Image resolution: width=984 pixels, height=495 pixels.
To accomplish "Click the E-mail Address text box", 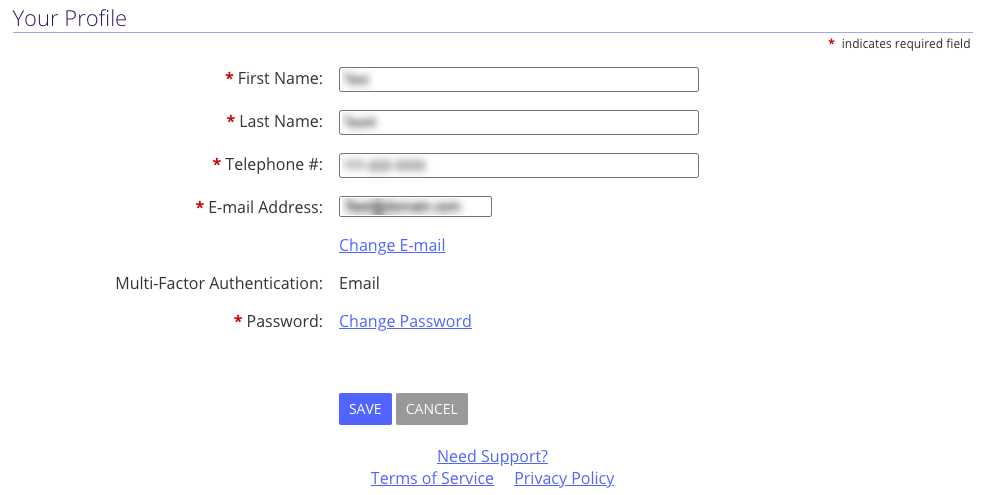I will [415, 206].
